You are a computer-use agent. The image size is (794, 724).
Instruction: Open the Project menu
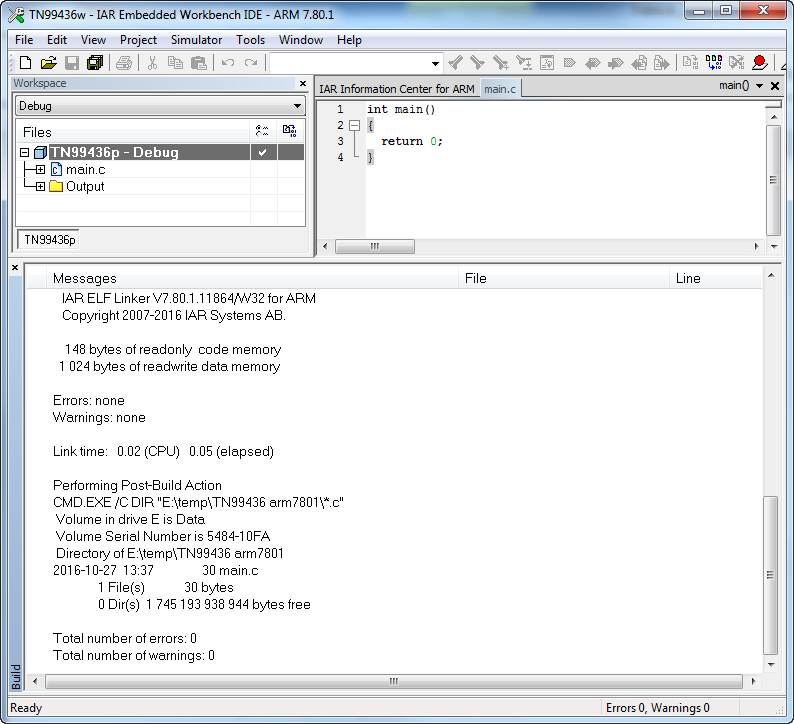coord(138,40)
